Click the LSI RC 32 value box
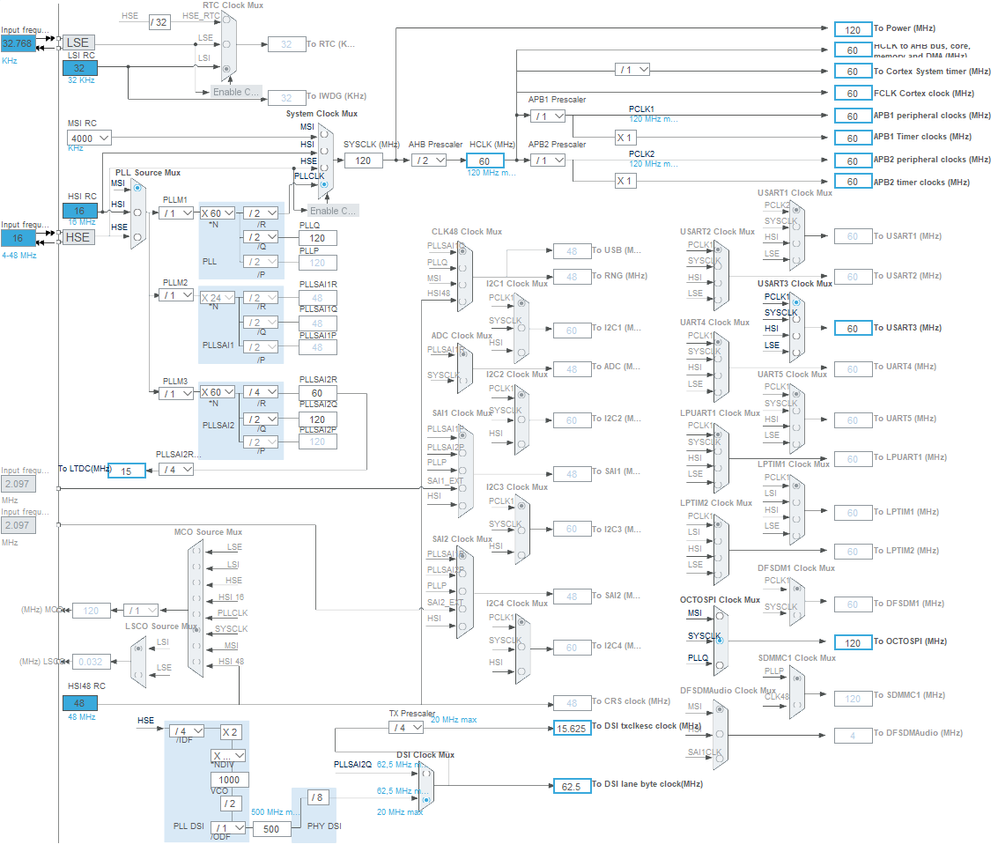The width and height of the screenshot is (998, 846). 80,68
